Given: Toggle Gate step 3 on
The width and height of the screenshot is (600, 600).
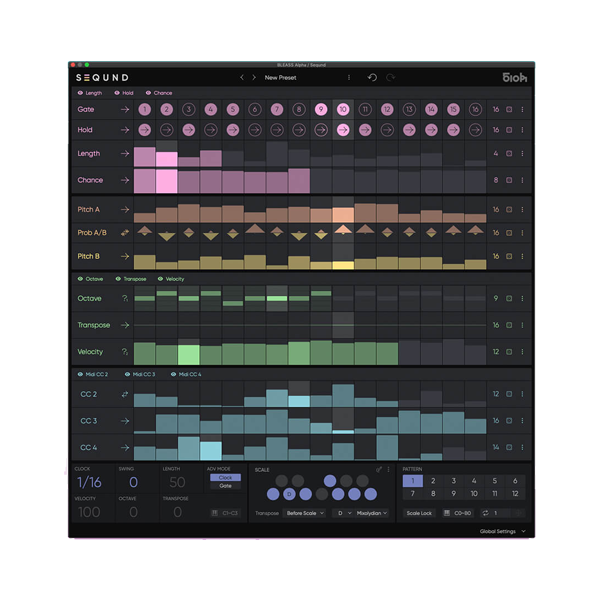Looking at the screenshot, I should 189,109.
